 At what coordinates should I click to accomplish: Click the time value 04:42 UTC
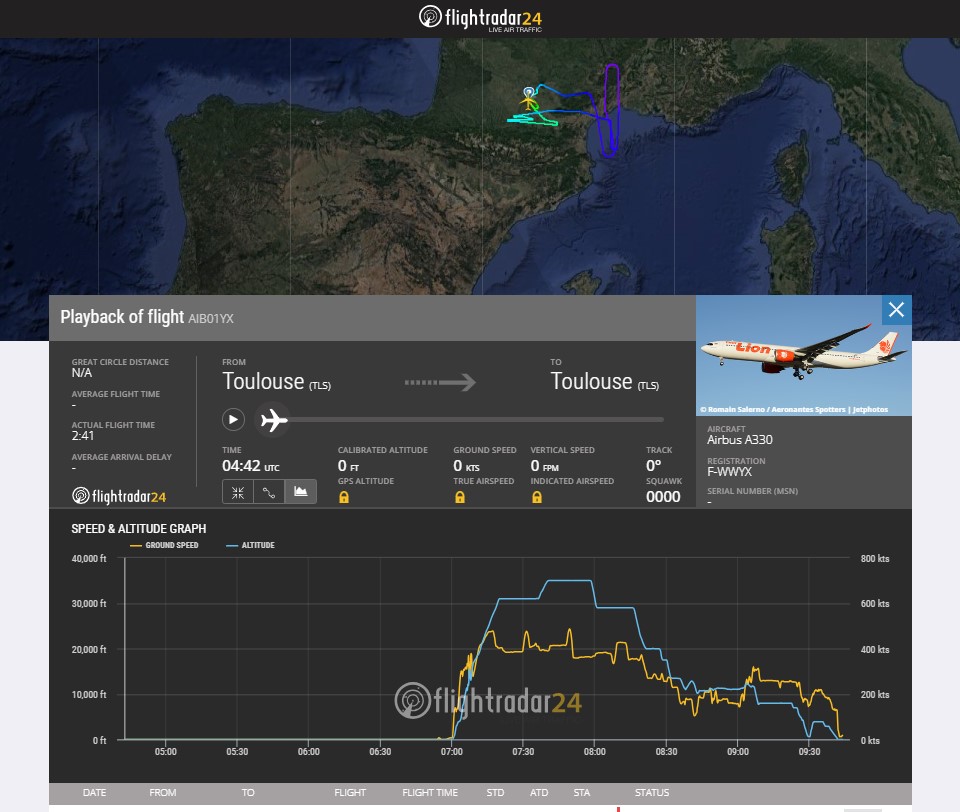click(250, 466)
